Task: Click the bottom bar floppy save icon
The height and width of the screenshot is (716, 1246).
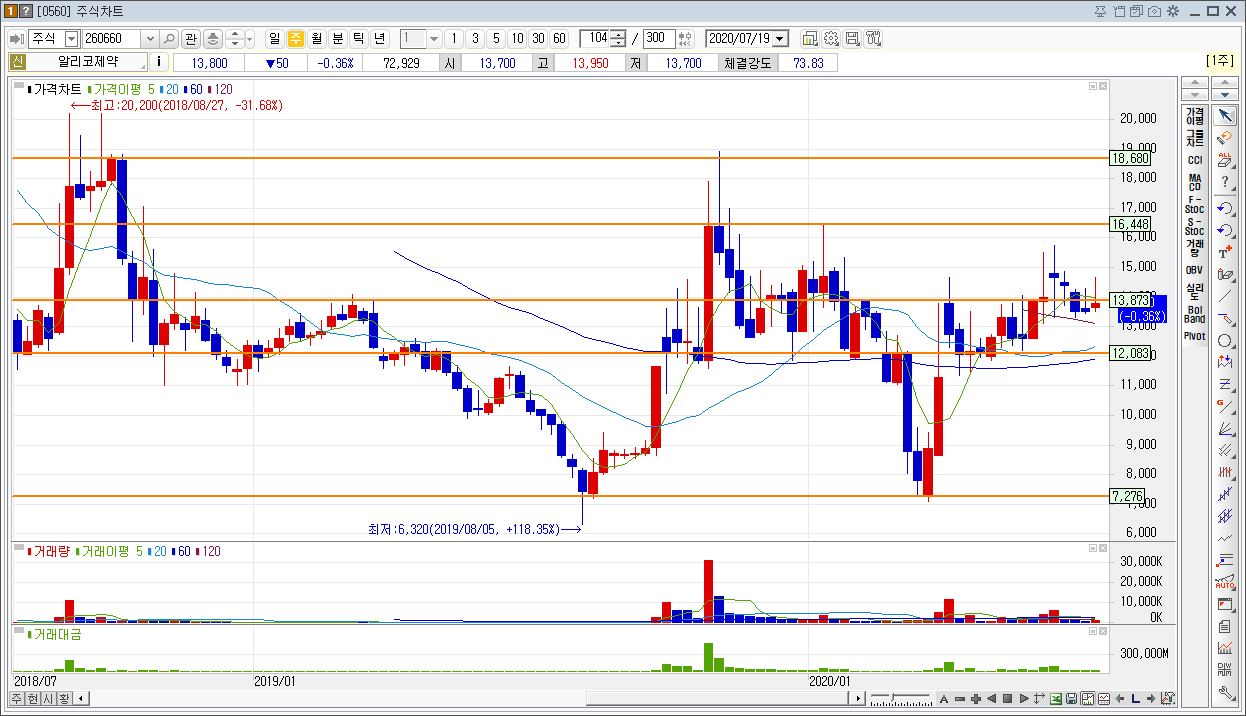Action: [1071, 698]
